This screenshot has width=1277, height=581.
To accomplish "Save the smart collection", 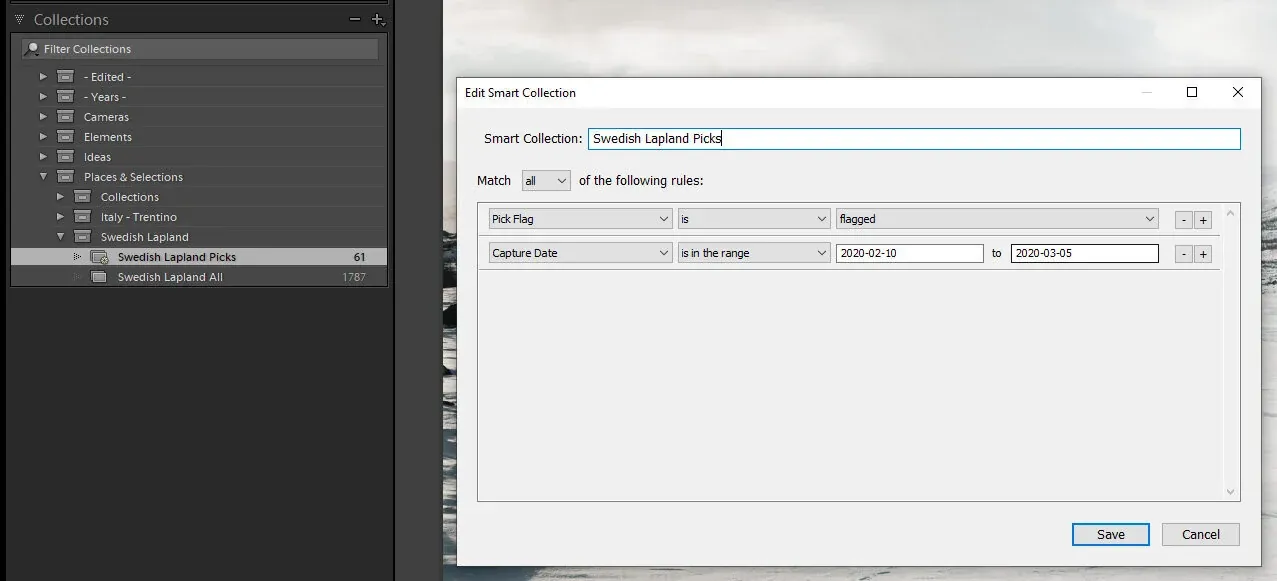I will [x=1110, y=534].
